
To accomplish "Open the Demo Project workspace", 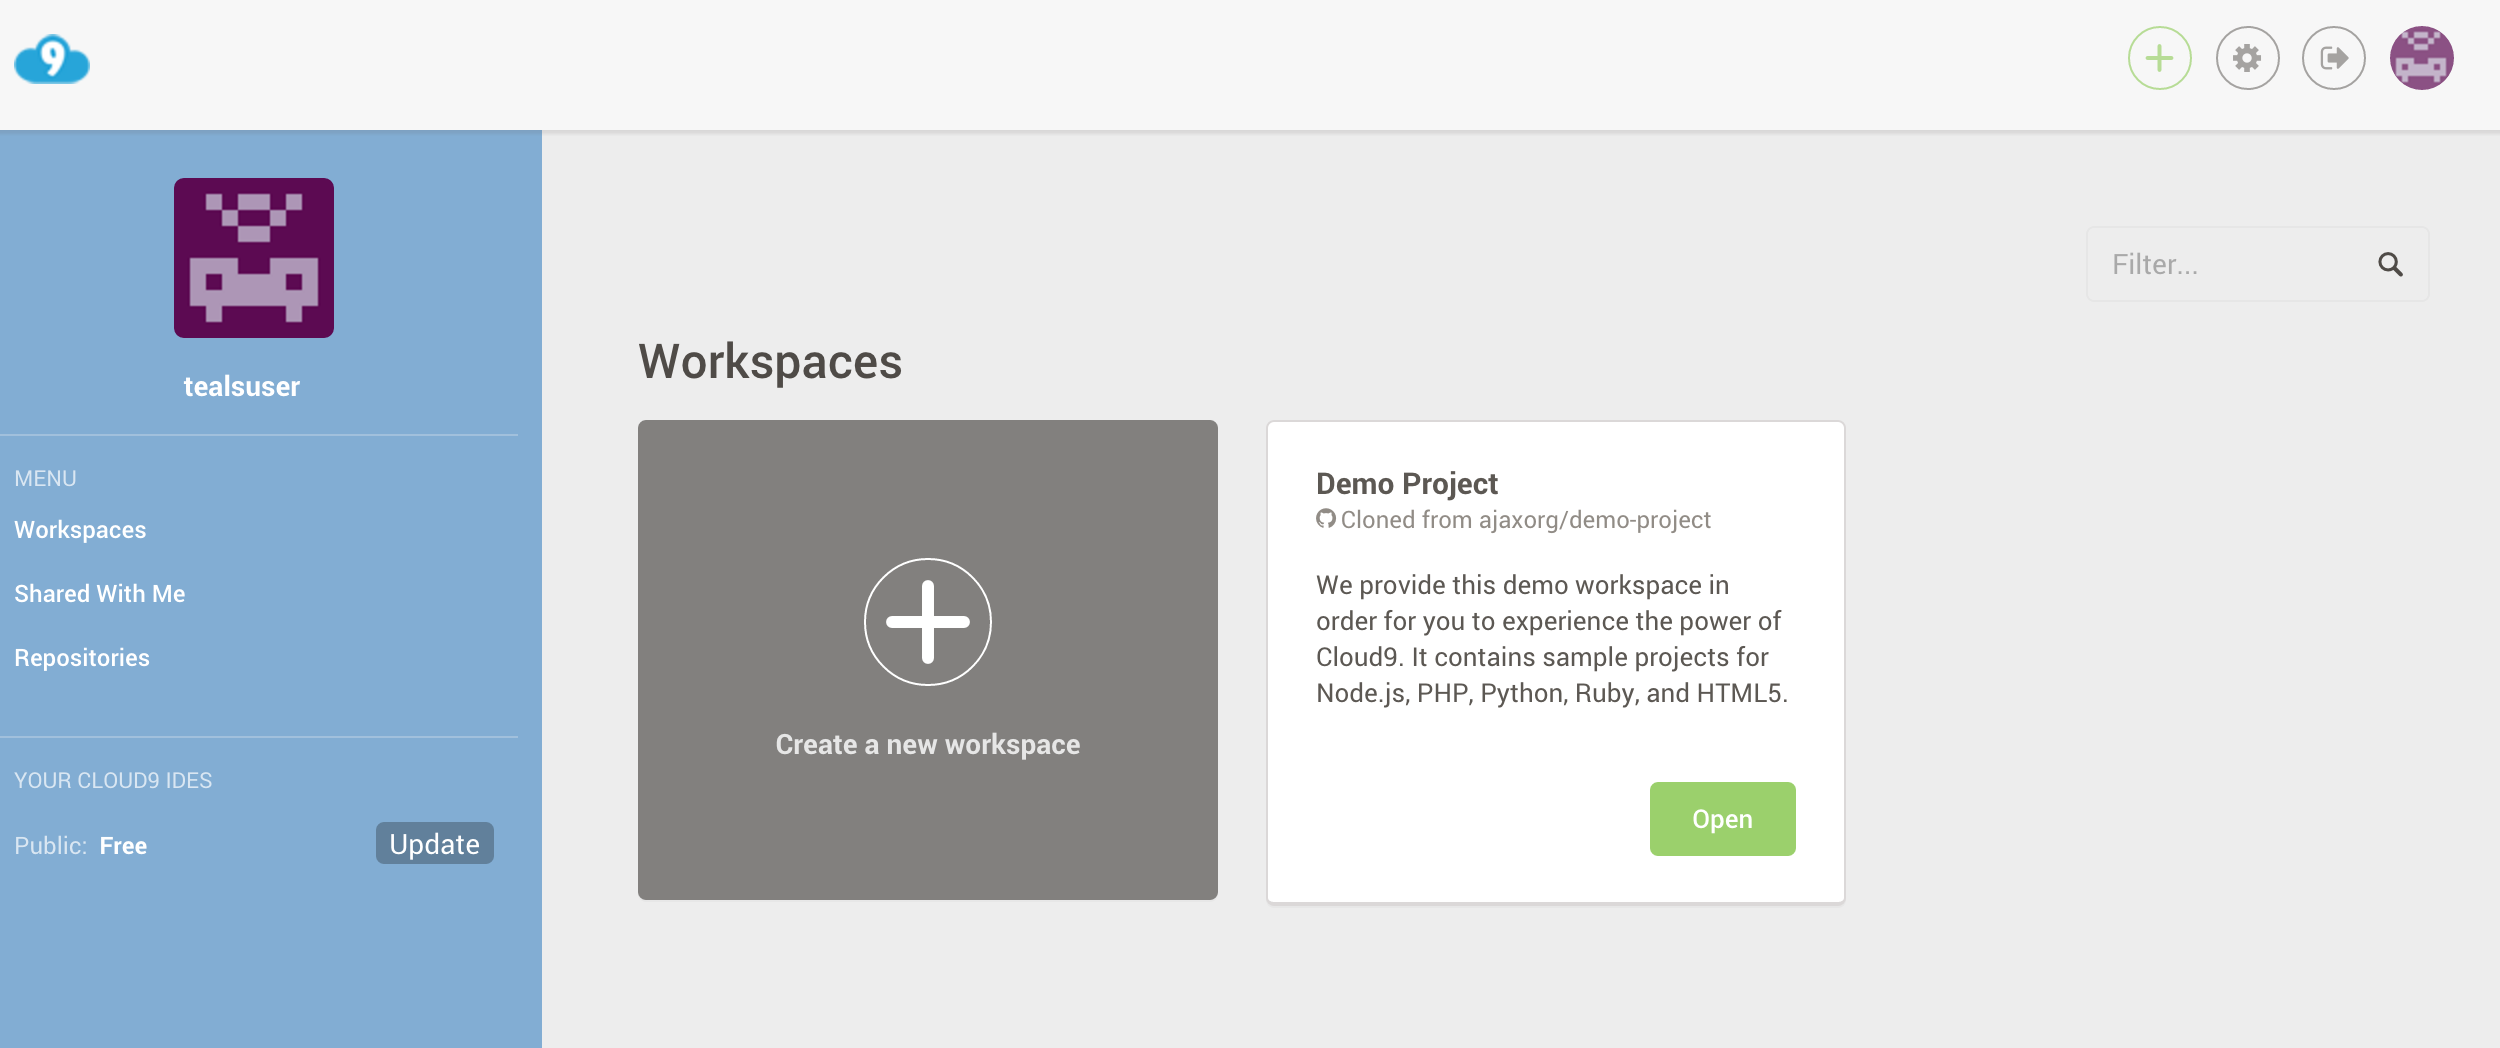I will click(1721, 819).
